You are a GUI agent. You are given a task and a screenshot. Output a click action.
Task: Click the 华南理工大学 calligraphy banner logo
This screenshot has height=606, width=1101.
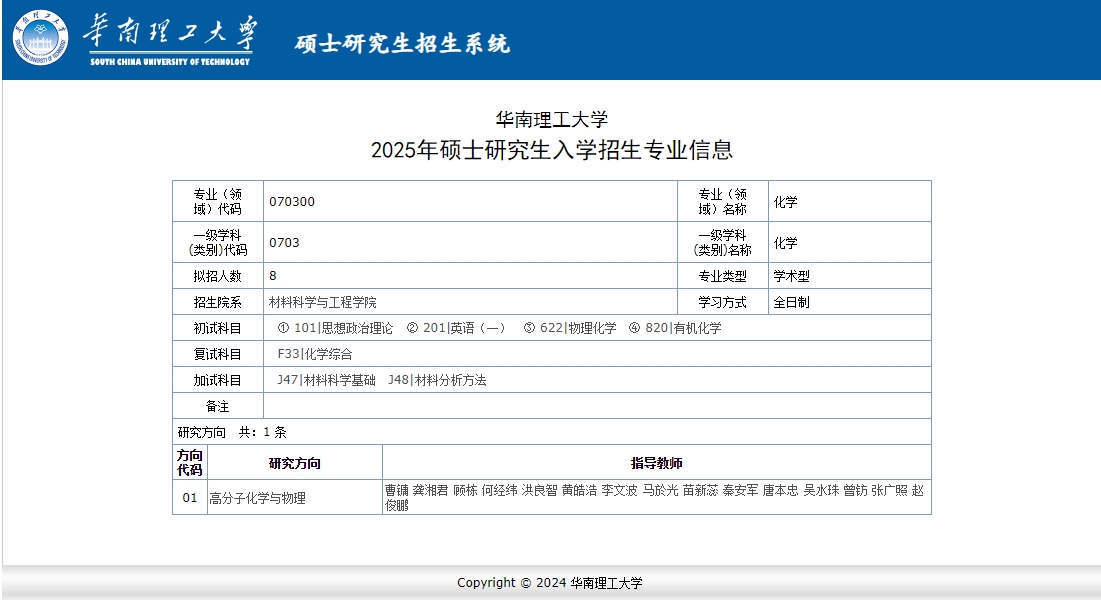170,40
